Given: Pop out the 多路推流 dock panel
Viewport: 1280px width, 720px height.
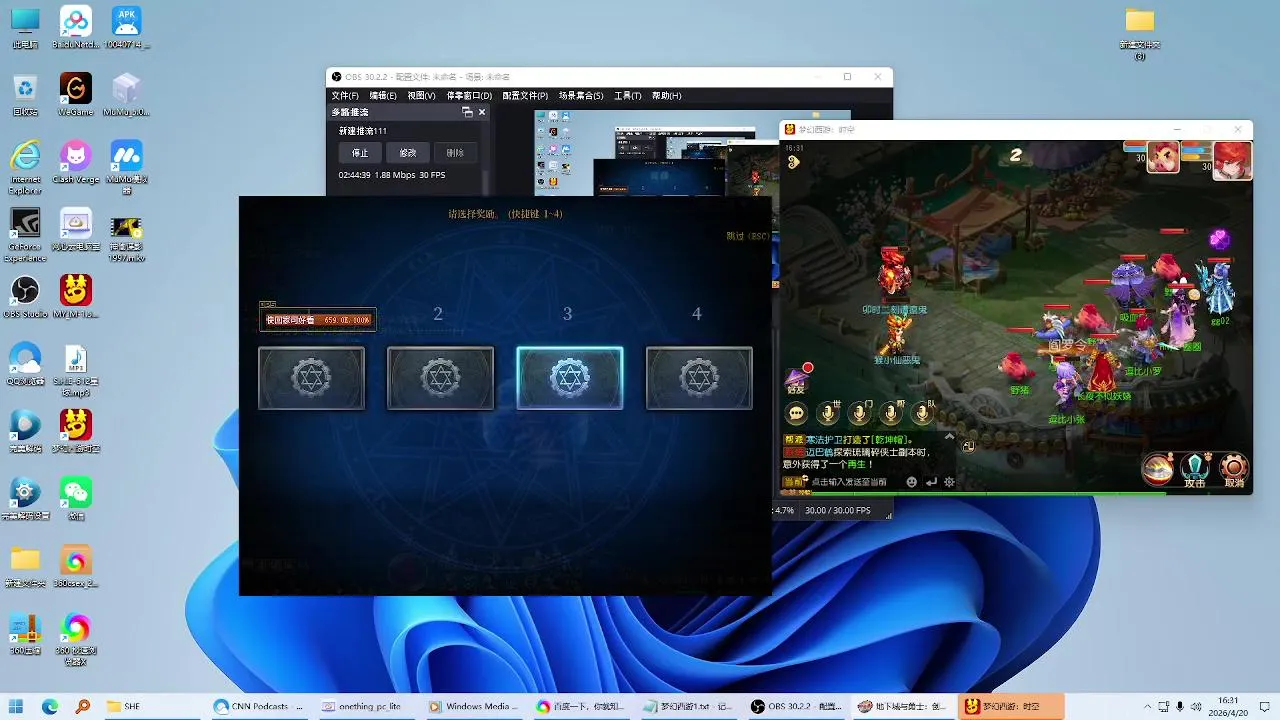Looking at the screenshot, I should [467, 113].
